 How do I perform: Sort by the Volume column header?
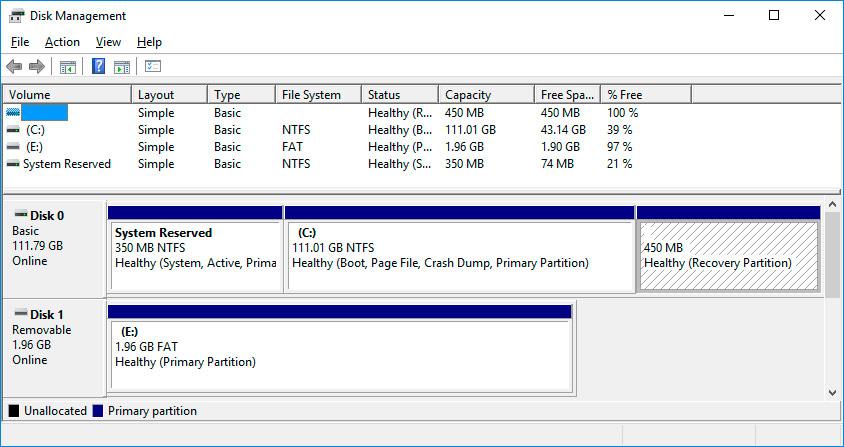67,95
